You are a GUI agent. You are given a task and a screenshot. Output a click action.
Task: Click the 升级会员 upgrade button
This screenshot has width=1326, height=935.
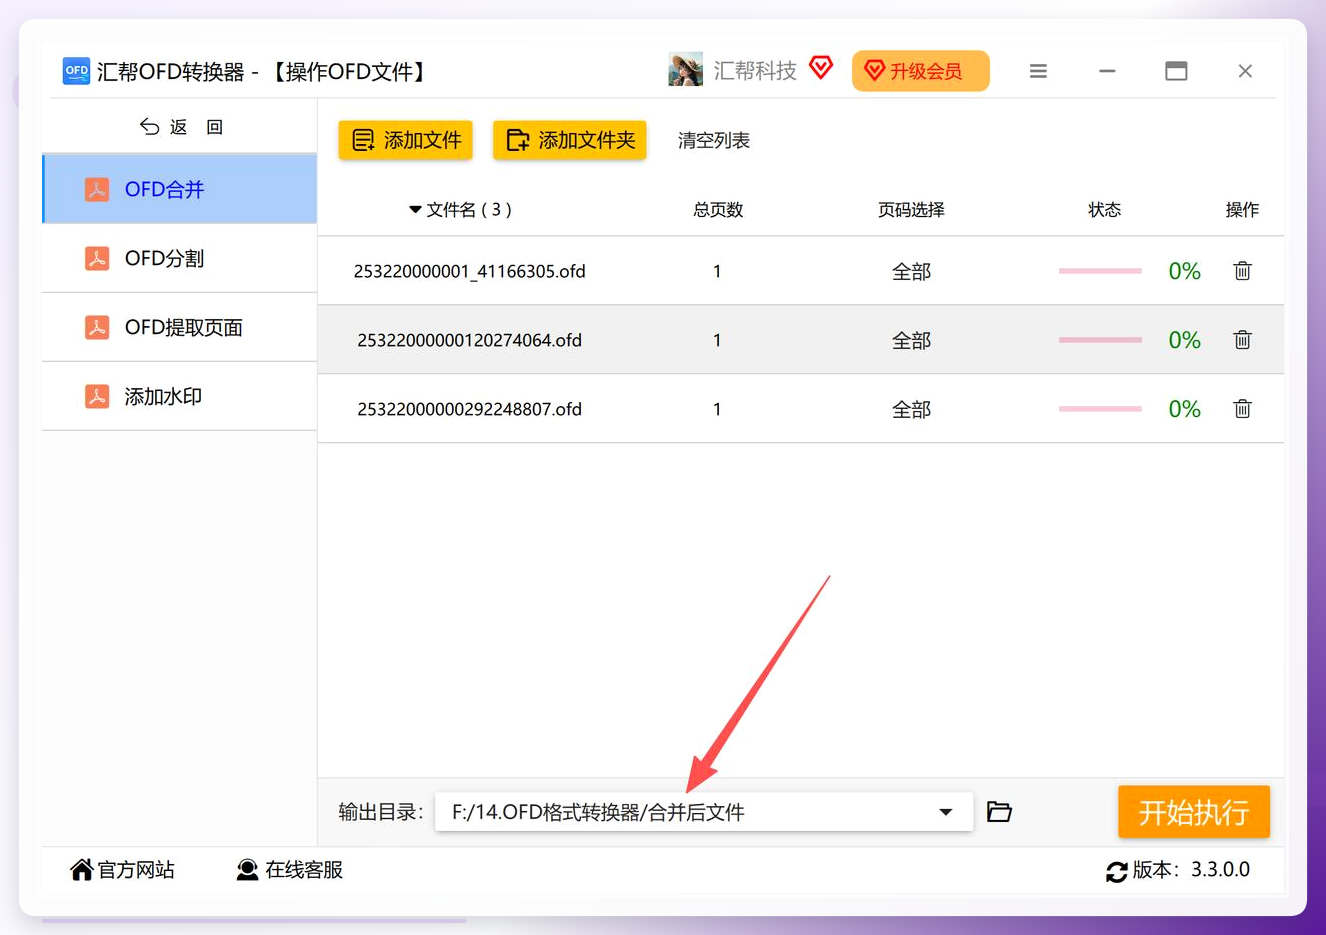920,71
